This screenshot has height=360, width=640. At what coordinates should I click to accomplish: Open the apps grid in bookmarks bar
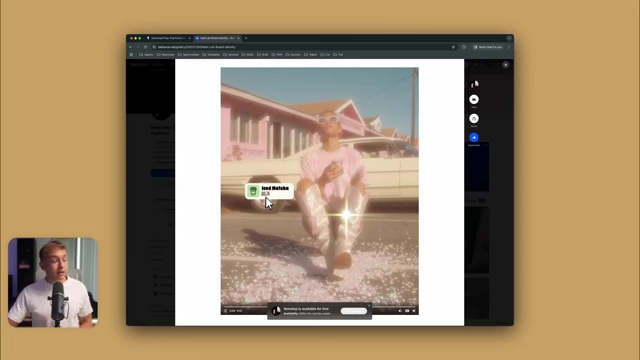(131, 54)
